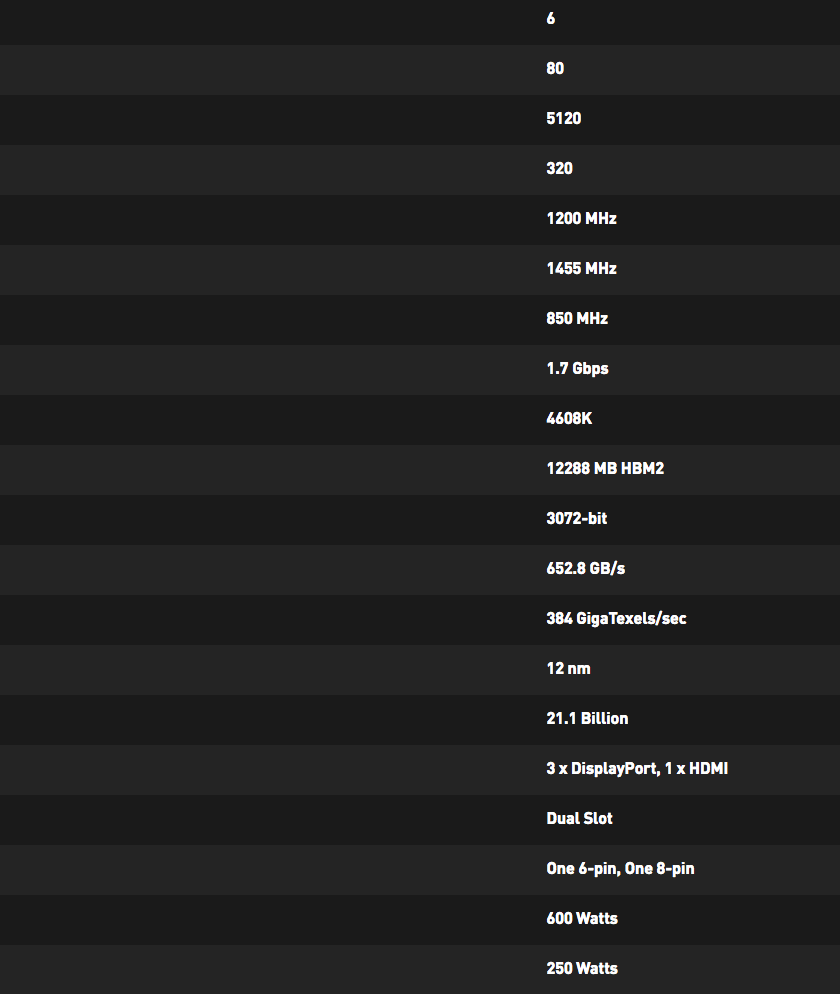Select the "12288 MB HBM2" memory entry
The width and height of the screenshot is (840, 994).
pyautogui.click(x=605, y=469)
